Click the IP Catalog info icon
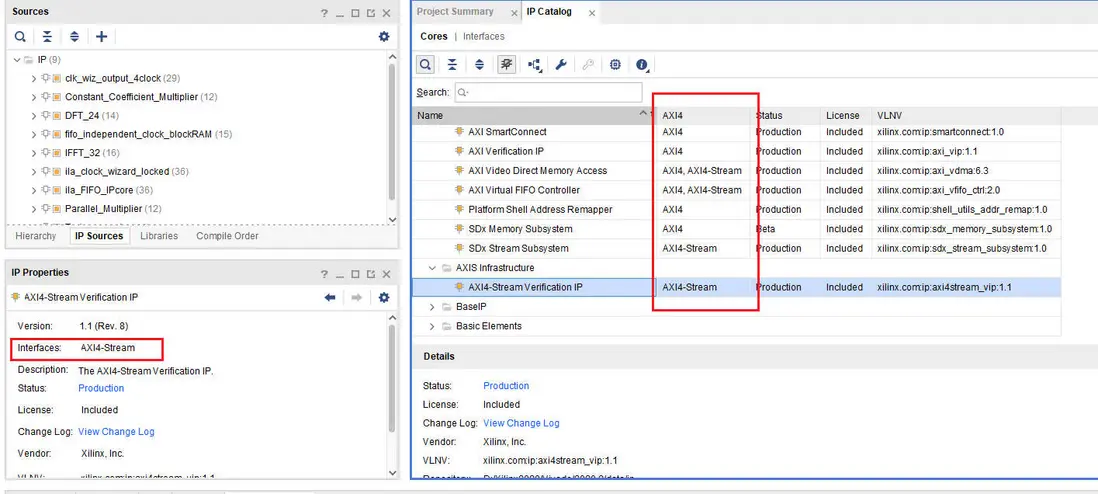Image resolution: width=1098 pixels, height=494 pixels. (641, 65)
